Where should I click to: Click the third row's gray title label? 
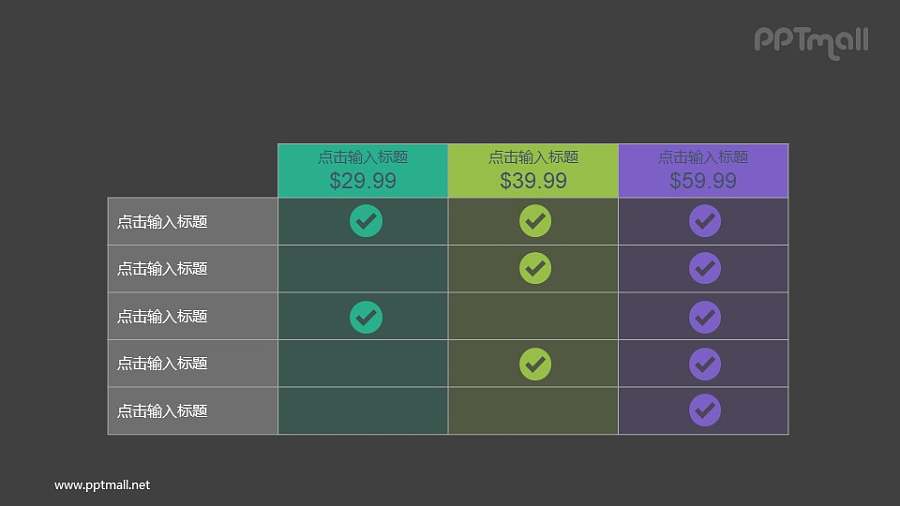pyautogui.click(x=162, y=316)
